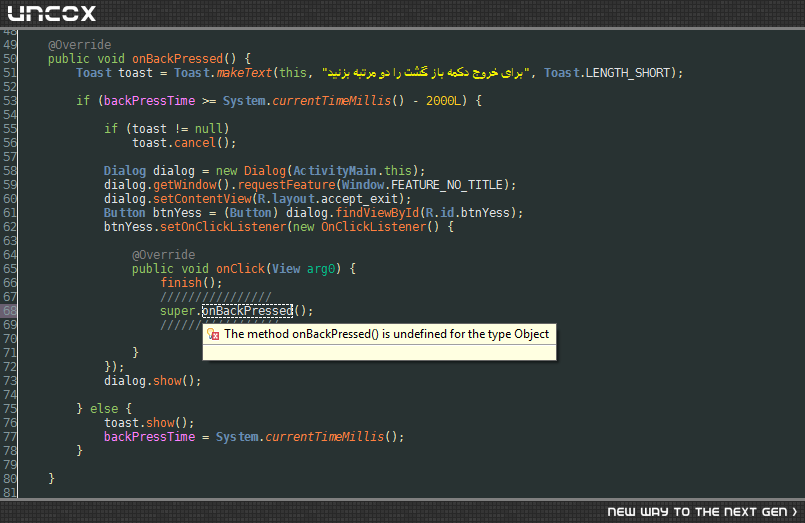Click the comment slashes on line 67
The width and height of the screenshot is (805, 523).
pyautogui.click(x=216, y=297)
